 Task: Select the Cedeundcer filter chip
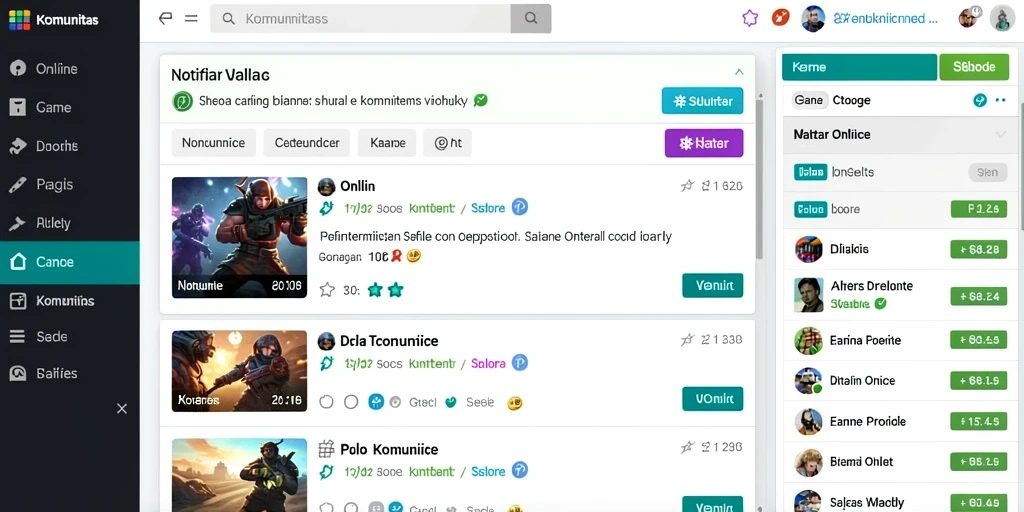coord(307,143)
